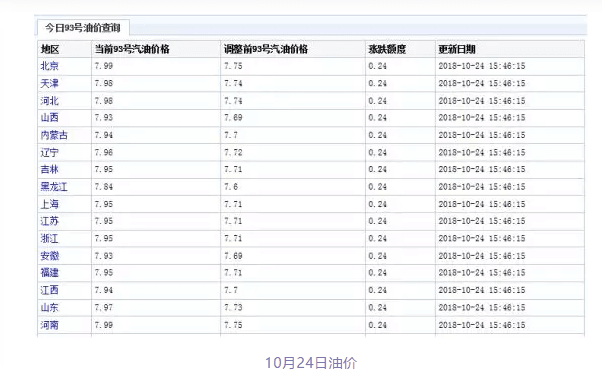Open the 河南 region link
The height and width of the screenshot is (378, 602).
pyautogui.click(x=50, y=325)
